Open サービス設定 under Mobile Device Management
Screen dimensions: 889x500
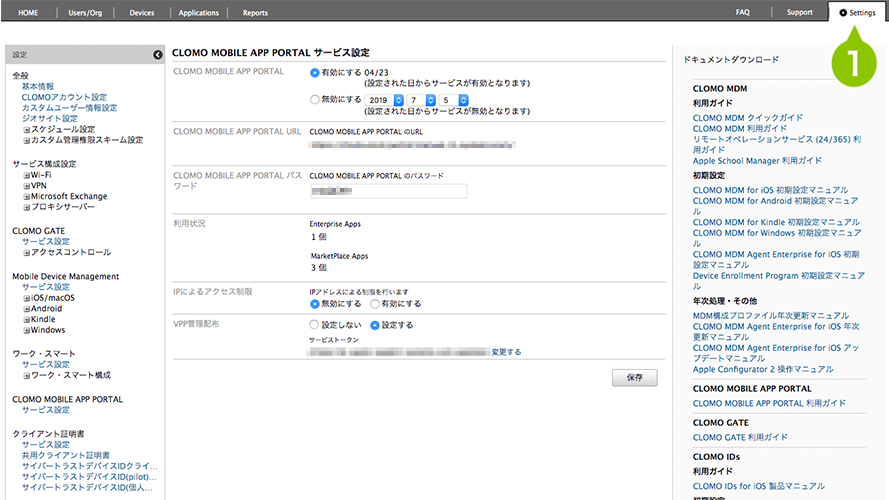coord(45,287)
